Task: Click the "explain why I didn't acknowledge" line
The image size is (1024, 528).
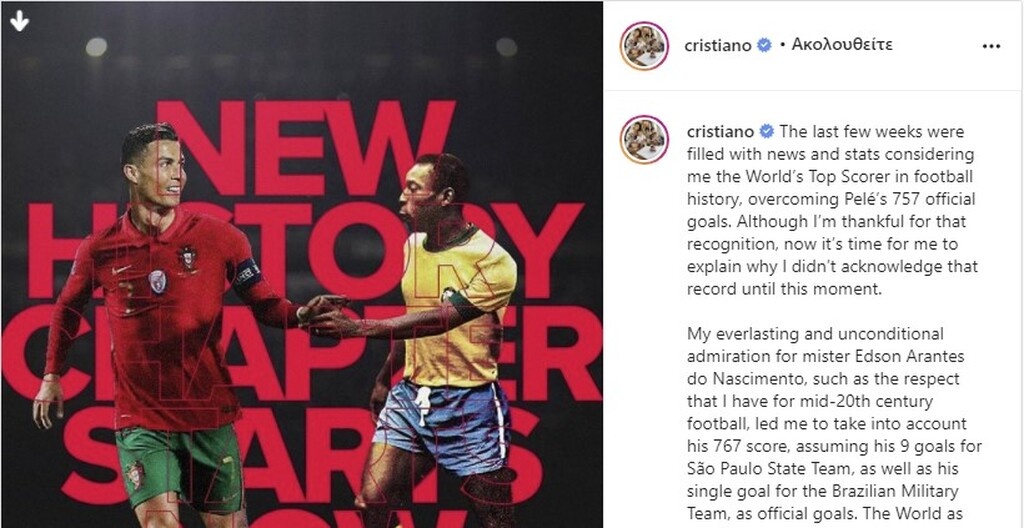Action: 833,267
